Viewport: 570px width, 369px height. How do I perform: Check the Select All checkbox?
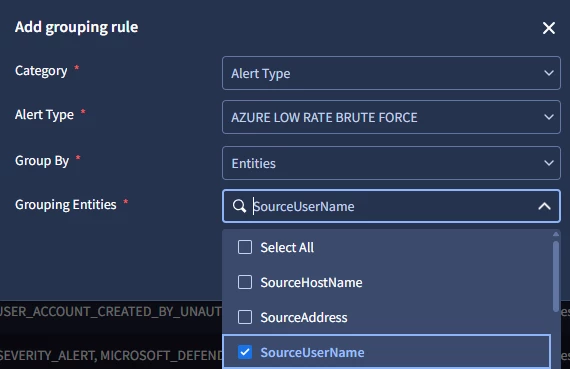pyautogui.click(x=245, y=247)
